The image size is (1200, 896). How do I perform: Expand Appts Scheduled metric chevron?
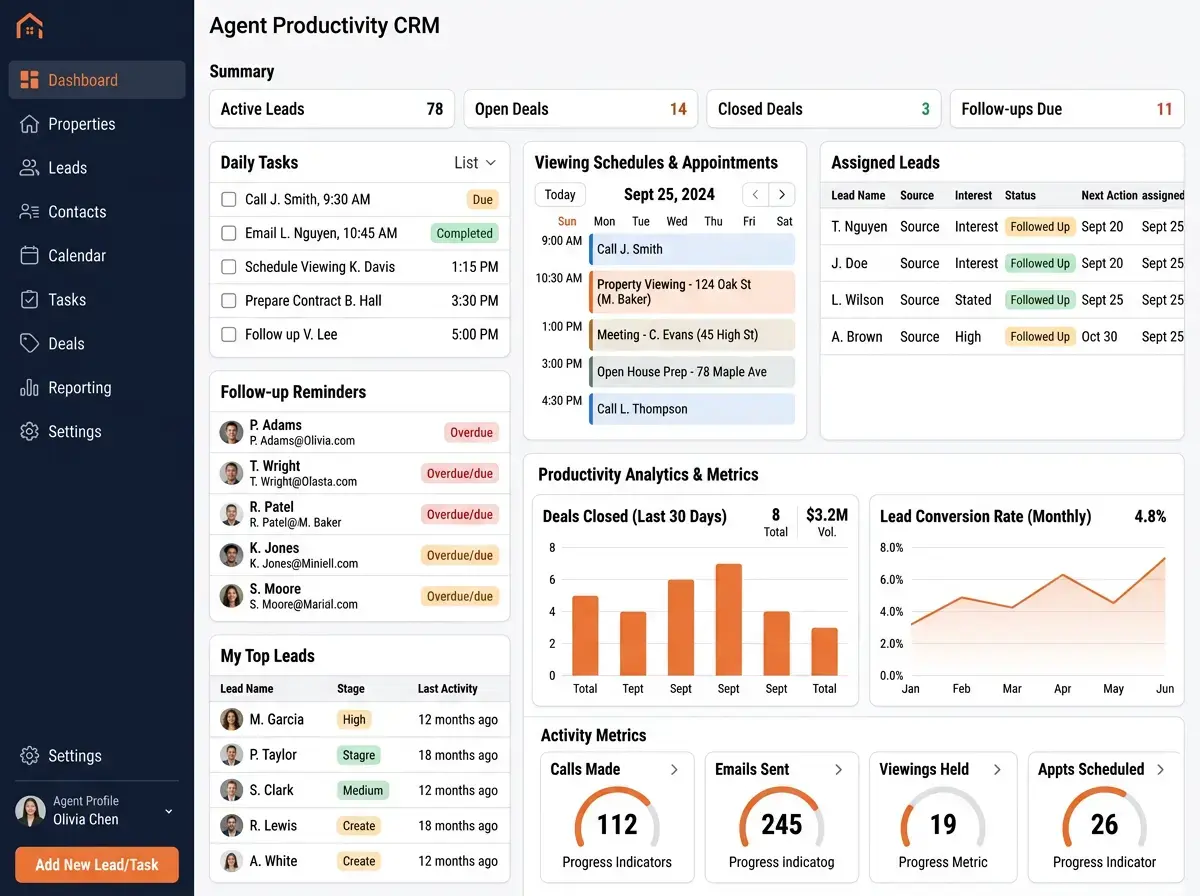tap(1160, 769)
